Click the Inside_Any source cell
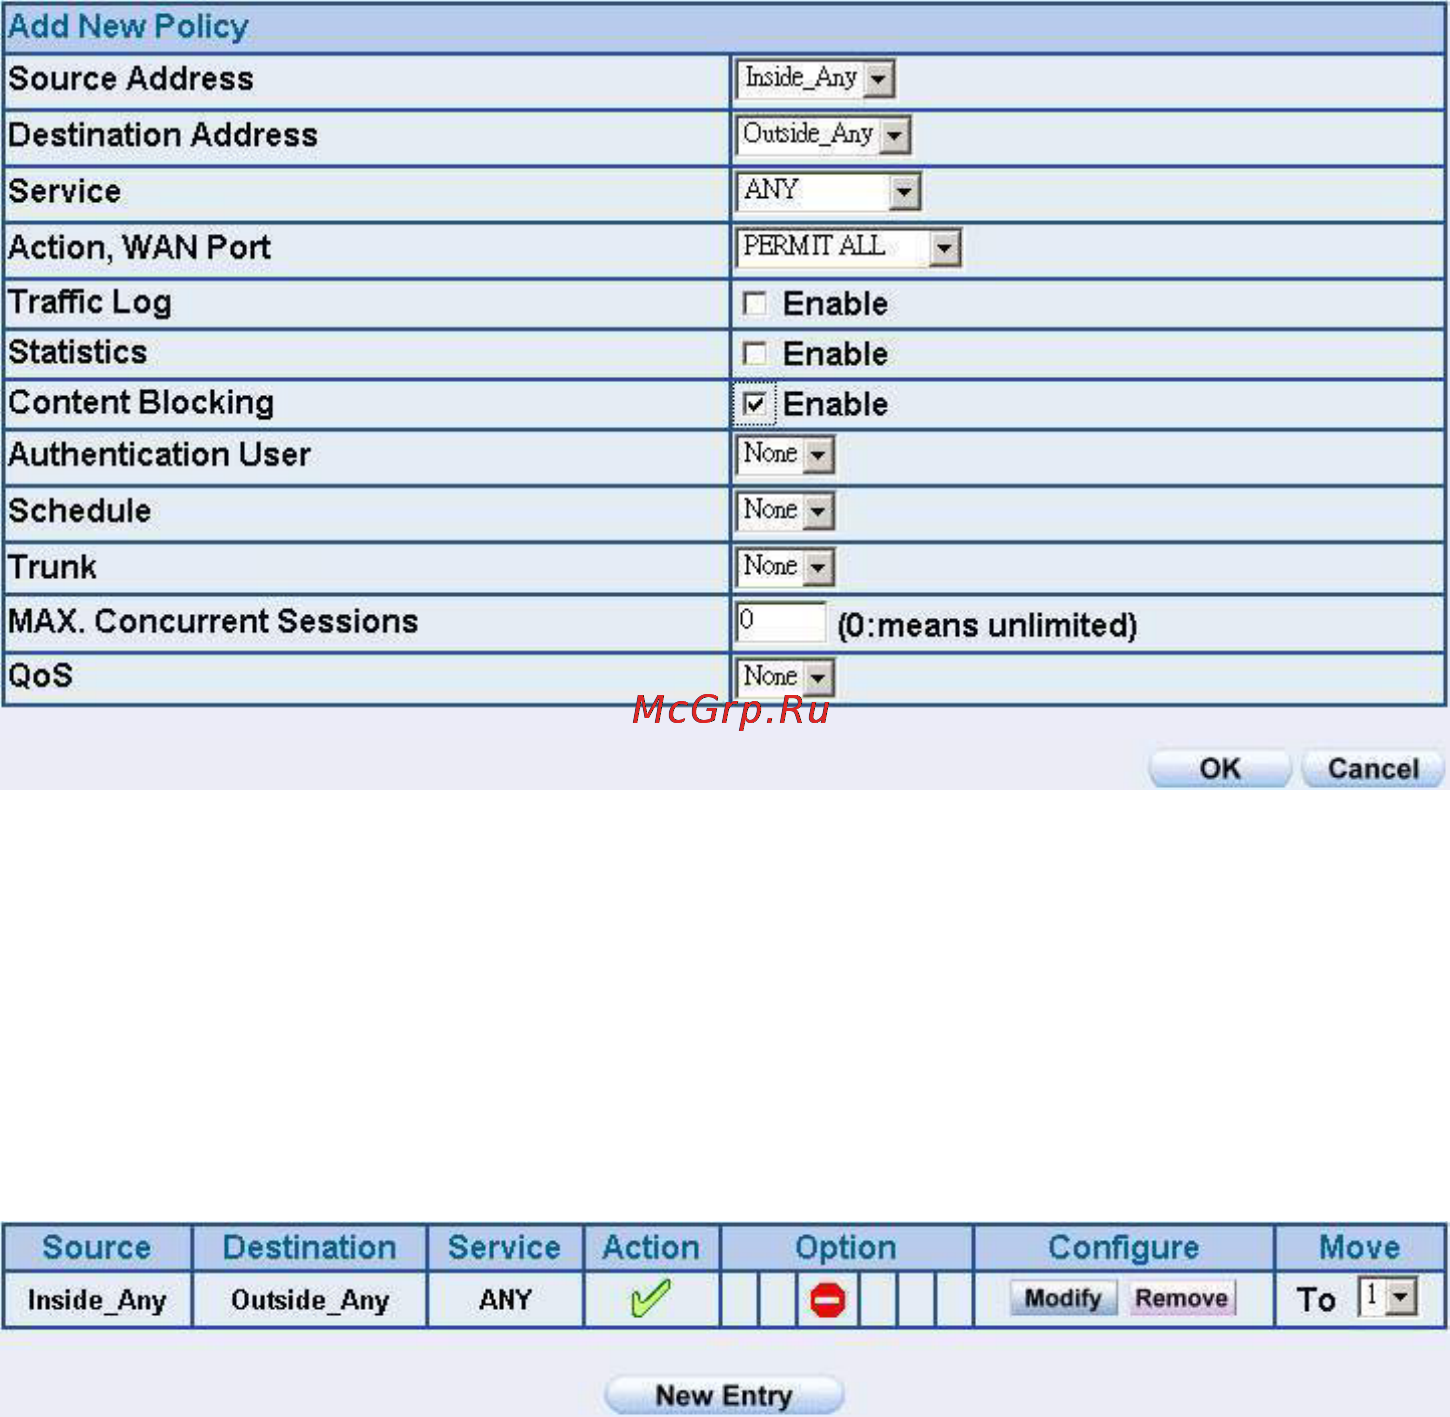Image resolution: width=1450 pixels, height=1417 pixels. tap(97, 1300)
